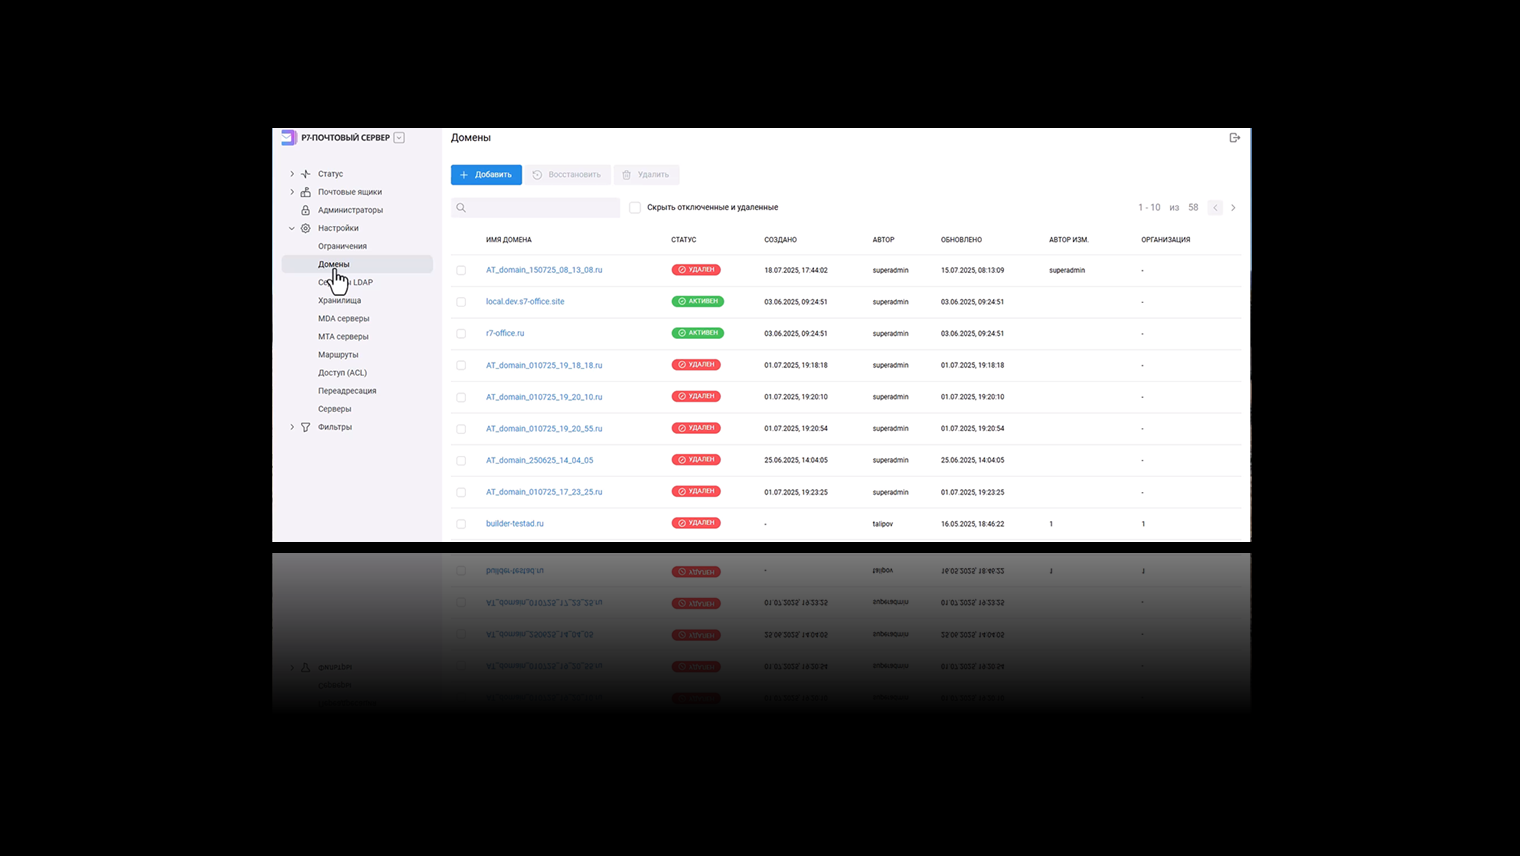Click the domain search input field

(542, 208)
